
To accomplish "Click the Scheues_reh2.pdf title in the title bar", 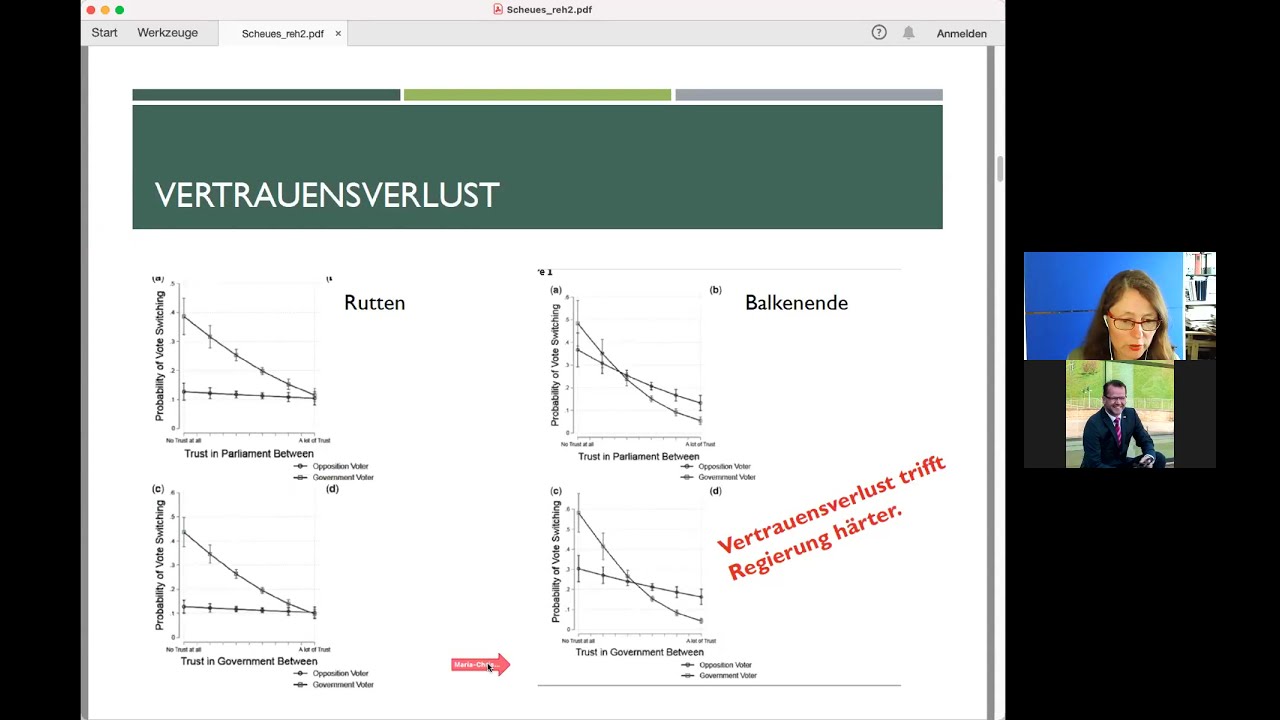I will (549, 10).
